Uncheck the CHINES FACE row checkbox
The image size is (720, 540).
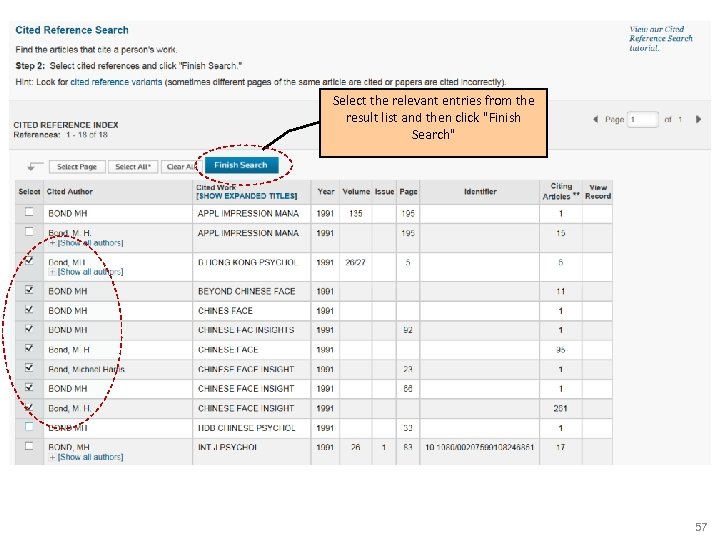point(29,309)
